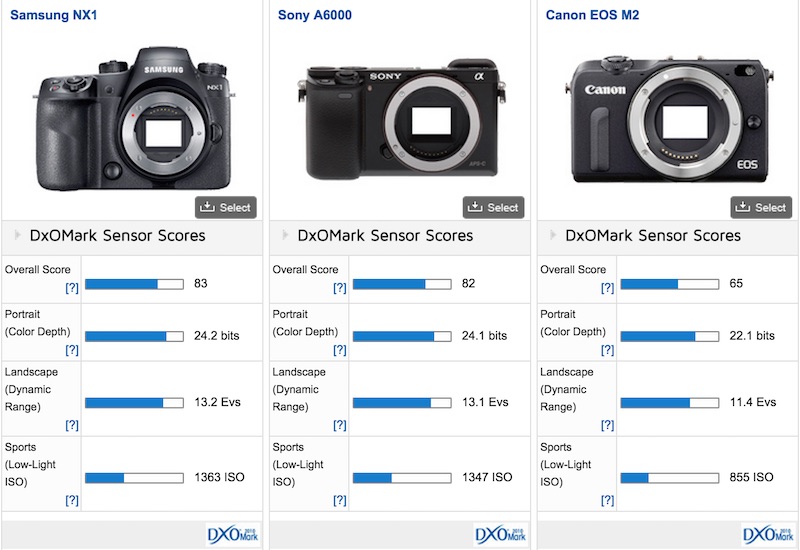Image resolution: width=800 pixels, height=550 pixels.
Task: Click the DxOMark logo under Sony A6000
Action: click(501, 535)
